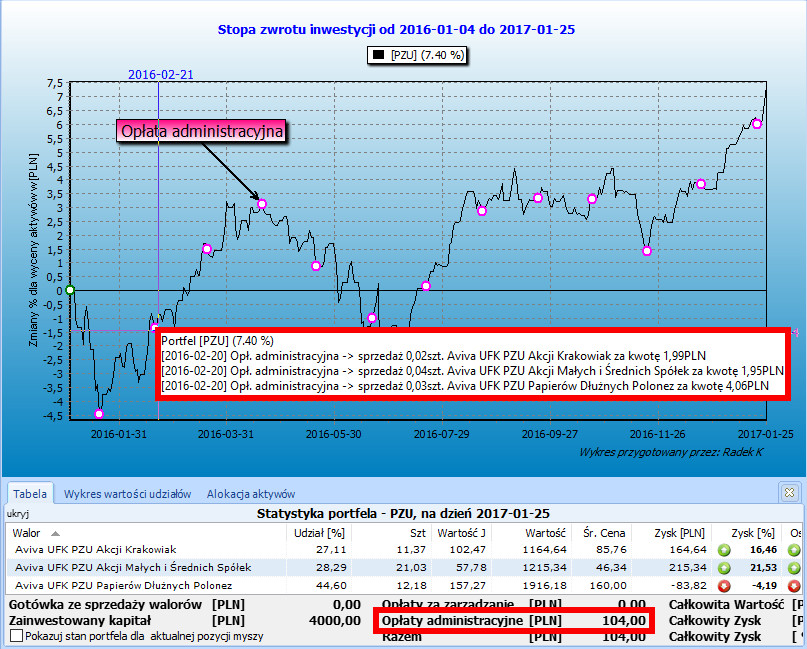Screen dimensions: 807x649
Task: Click the ukryj link to hide panel
Action: click(x=18, y=513)
